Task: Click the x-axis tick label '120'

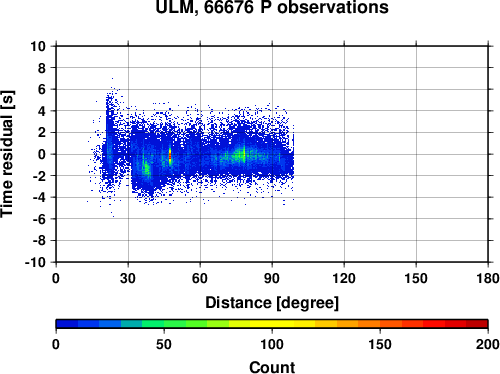Action: [x=344, y=278]
